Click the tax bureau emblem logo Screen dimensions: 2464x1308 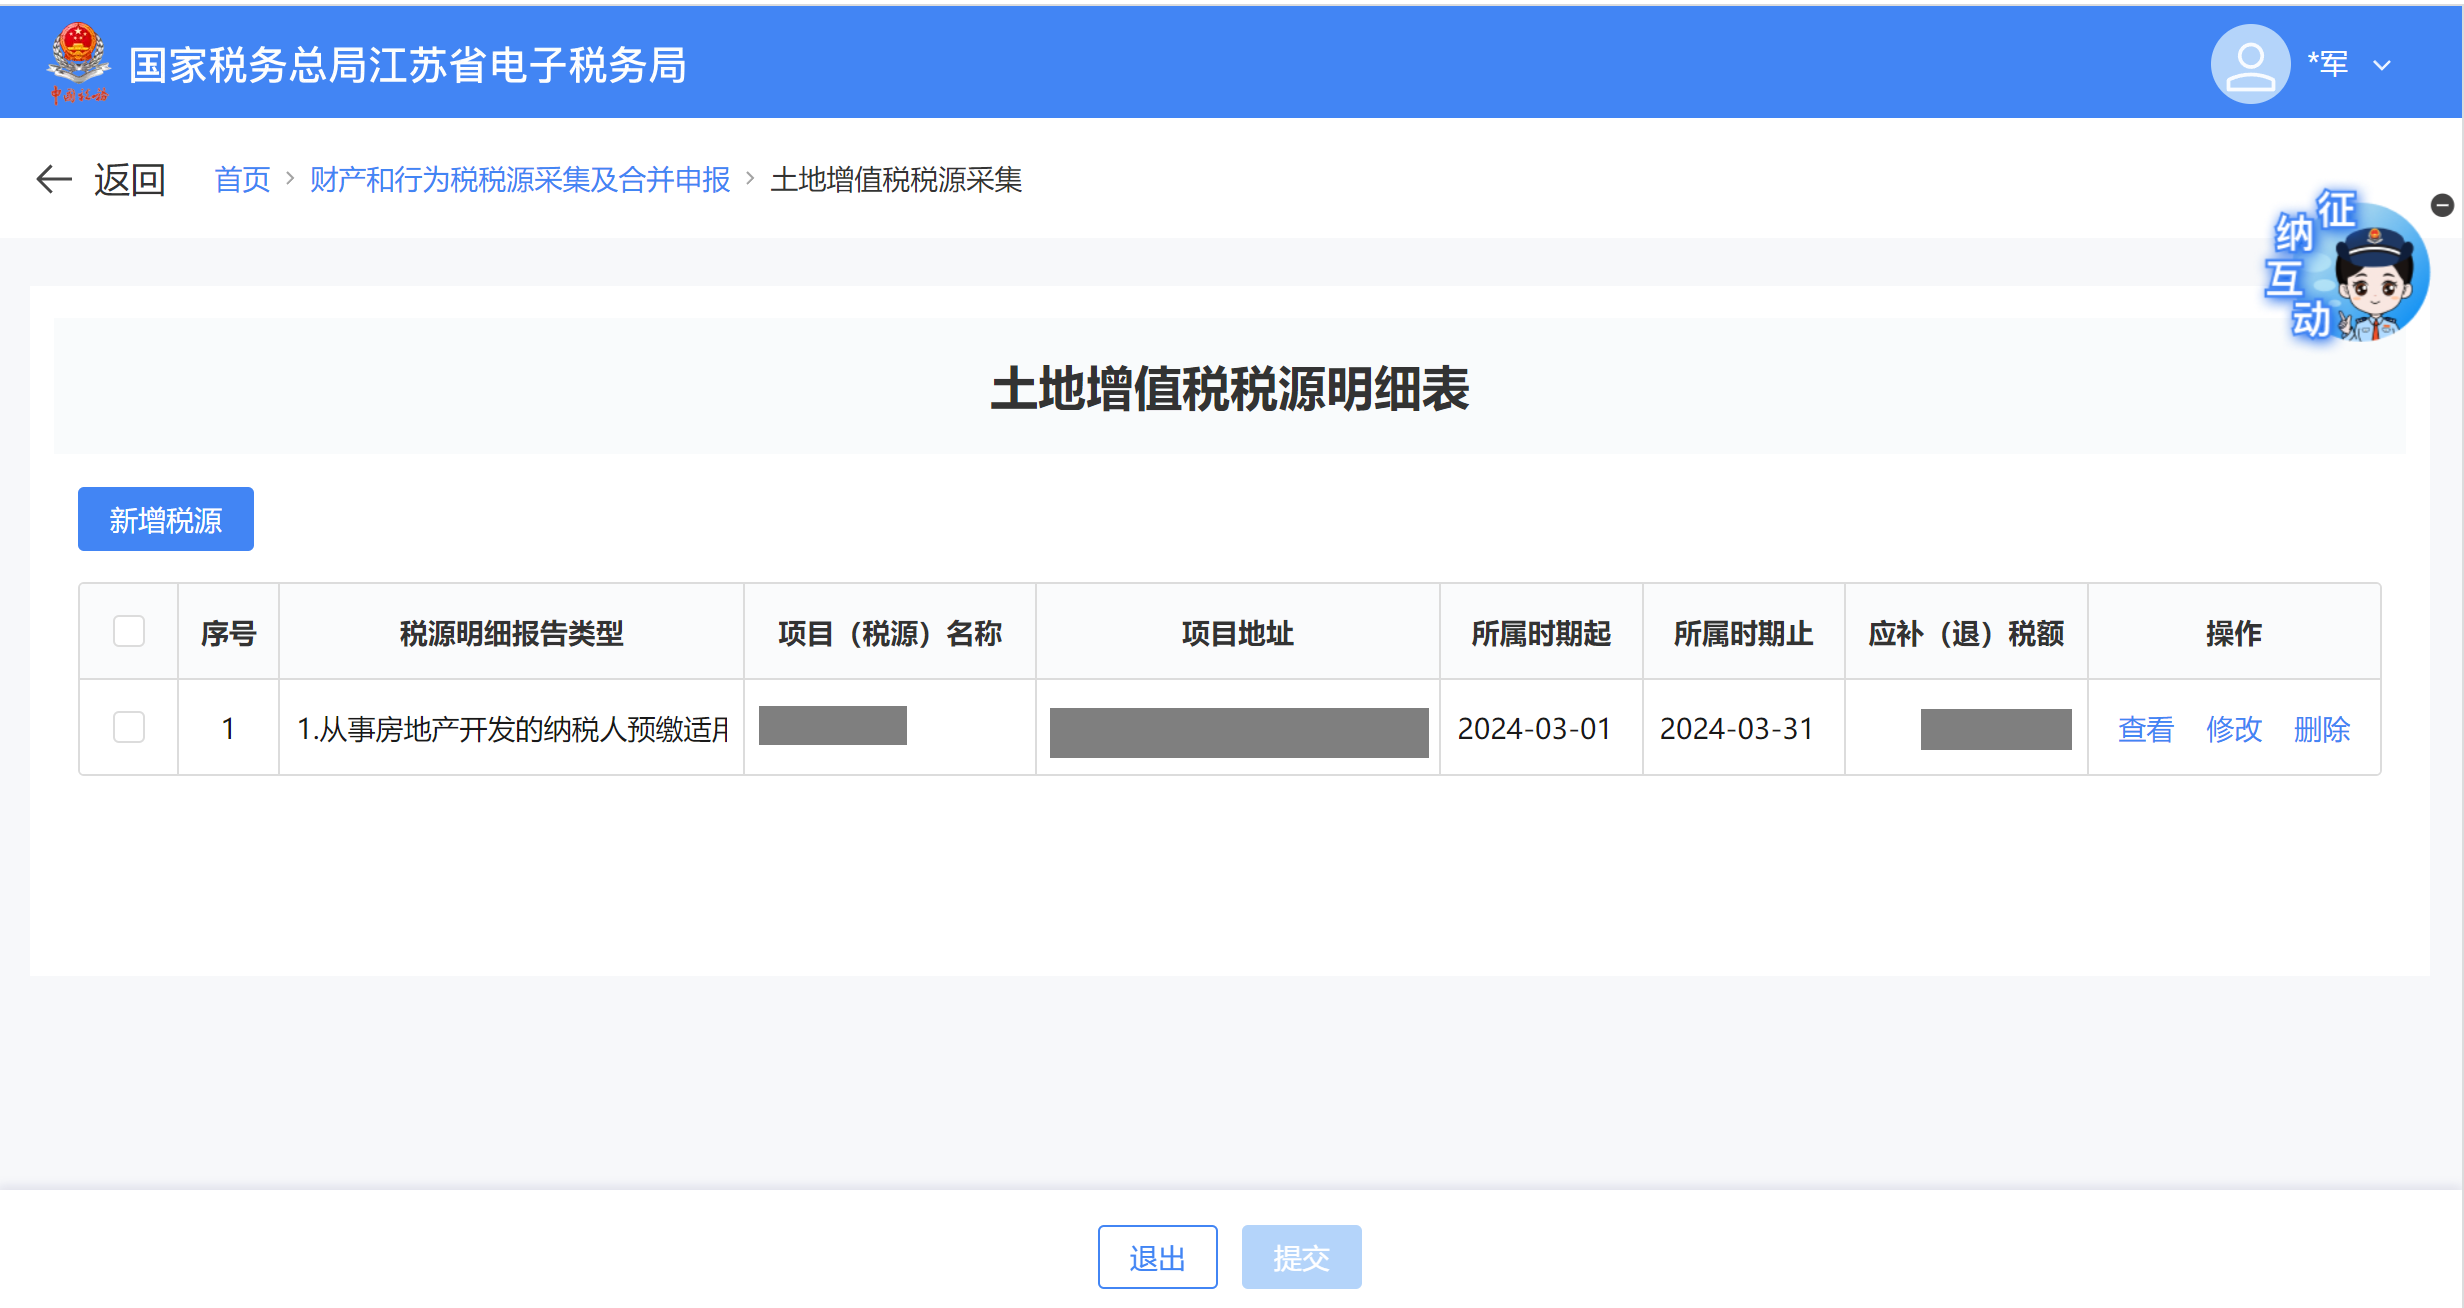78,62
